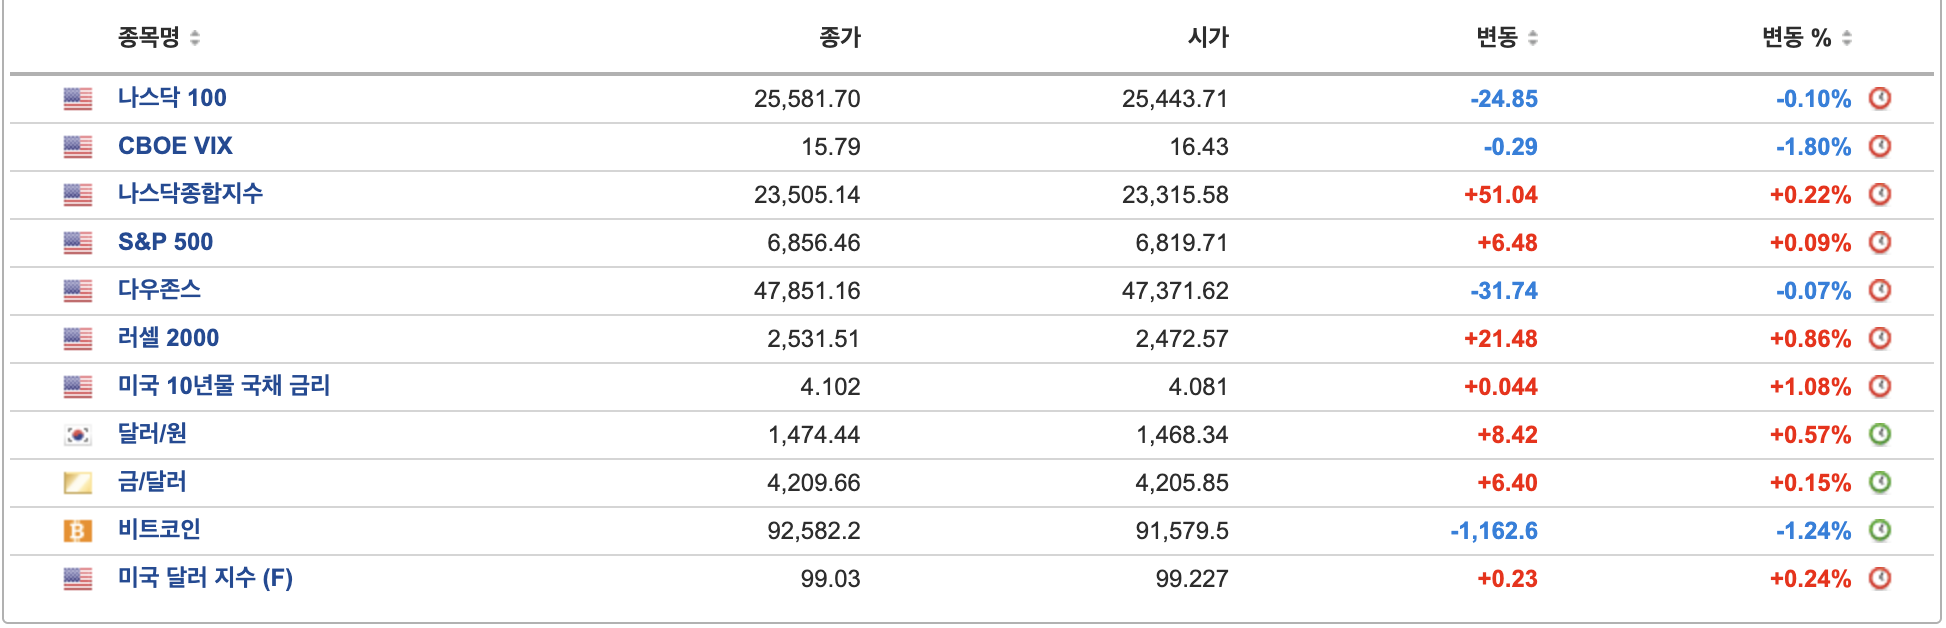Open the 다우존스 index link

point(159,290)
